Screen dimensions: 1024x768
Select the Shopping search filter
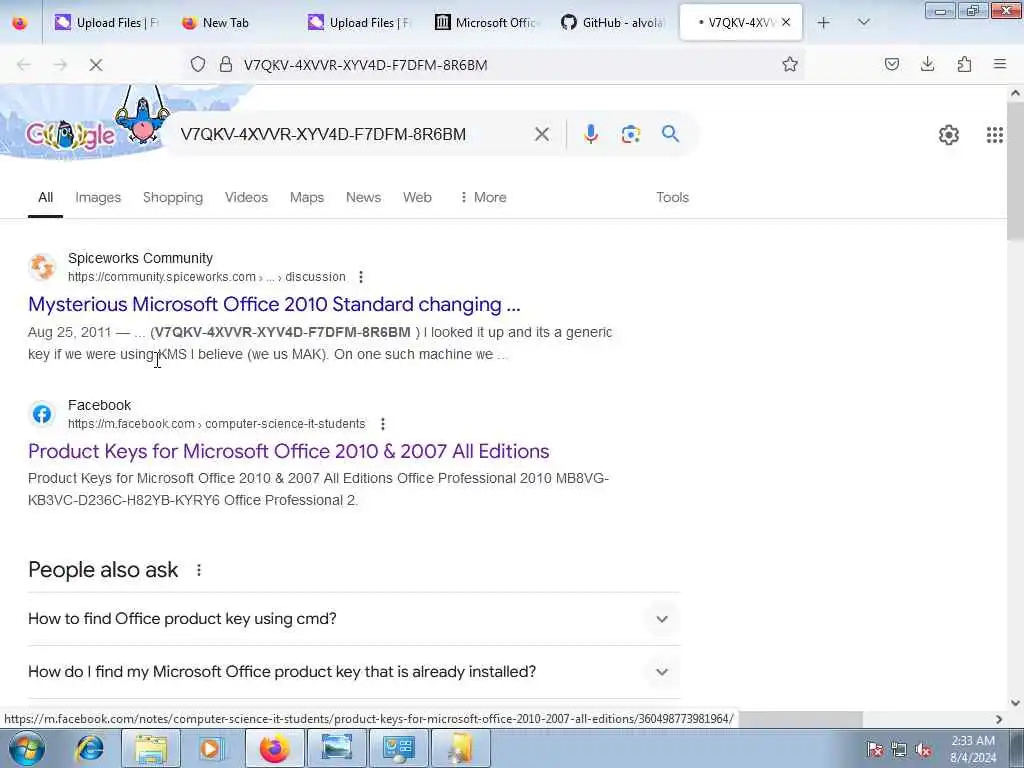point(173,197)
